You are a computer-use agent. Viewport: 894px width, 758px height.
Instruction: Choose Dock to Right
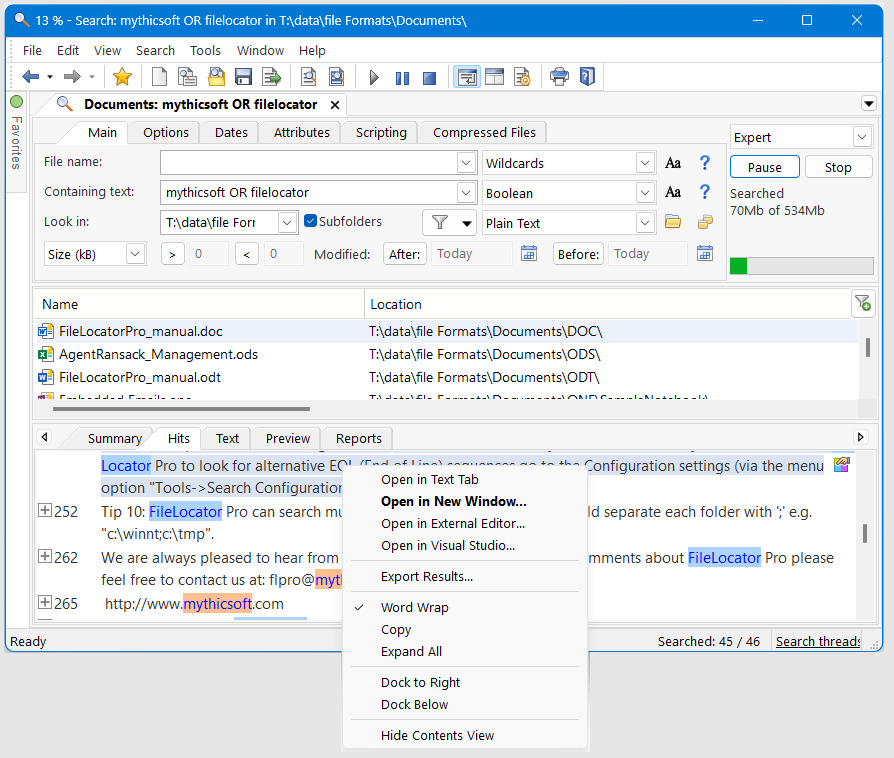click(420, 683)
